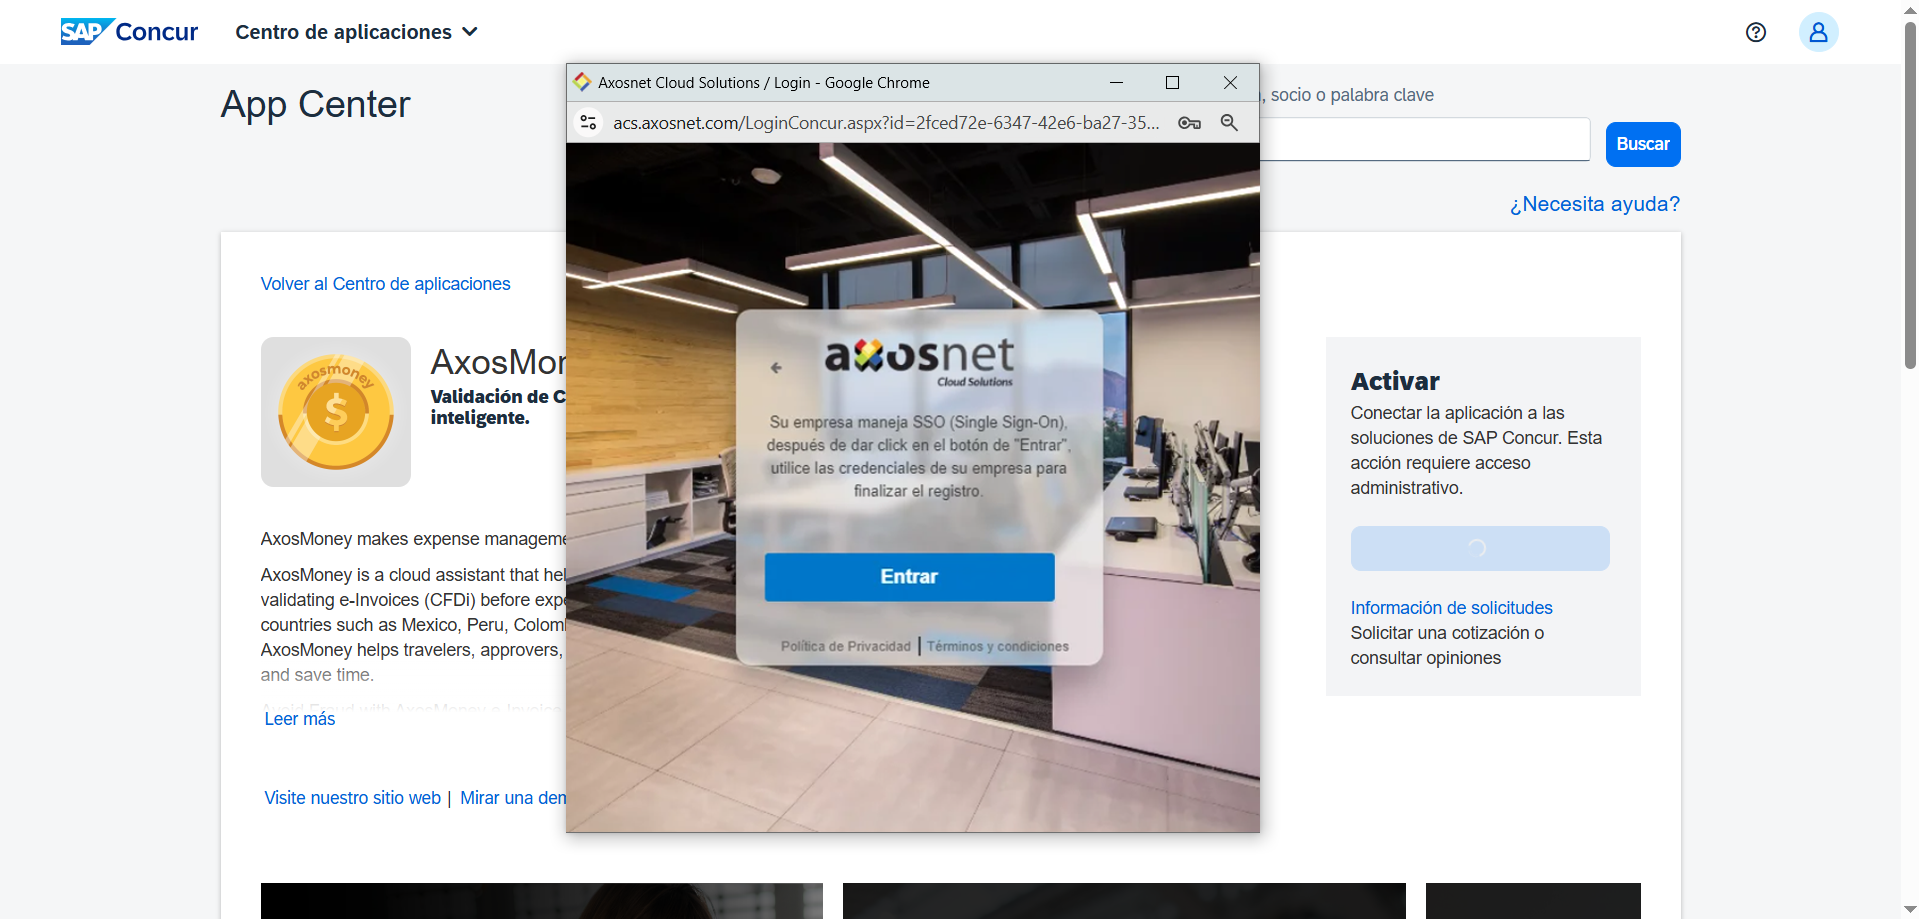Open the ¿Necesita ayuda? link
Screen dimensions: 1919x919
tap(1594, 204)
